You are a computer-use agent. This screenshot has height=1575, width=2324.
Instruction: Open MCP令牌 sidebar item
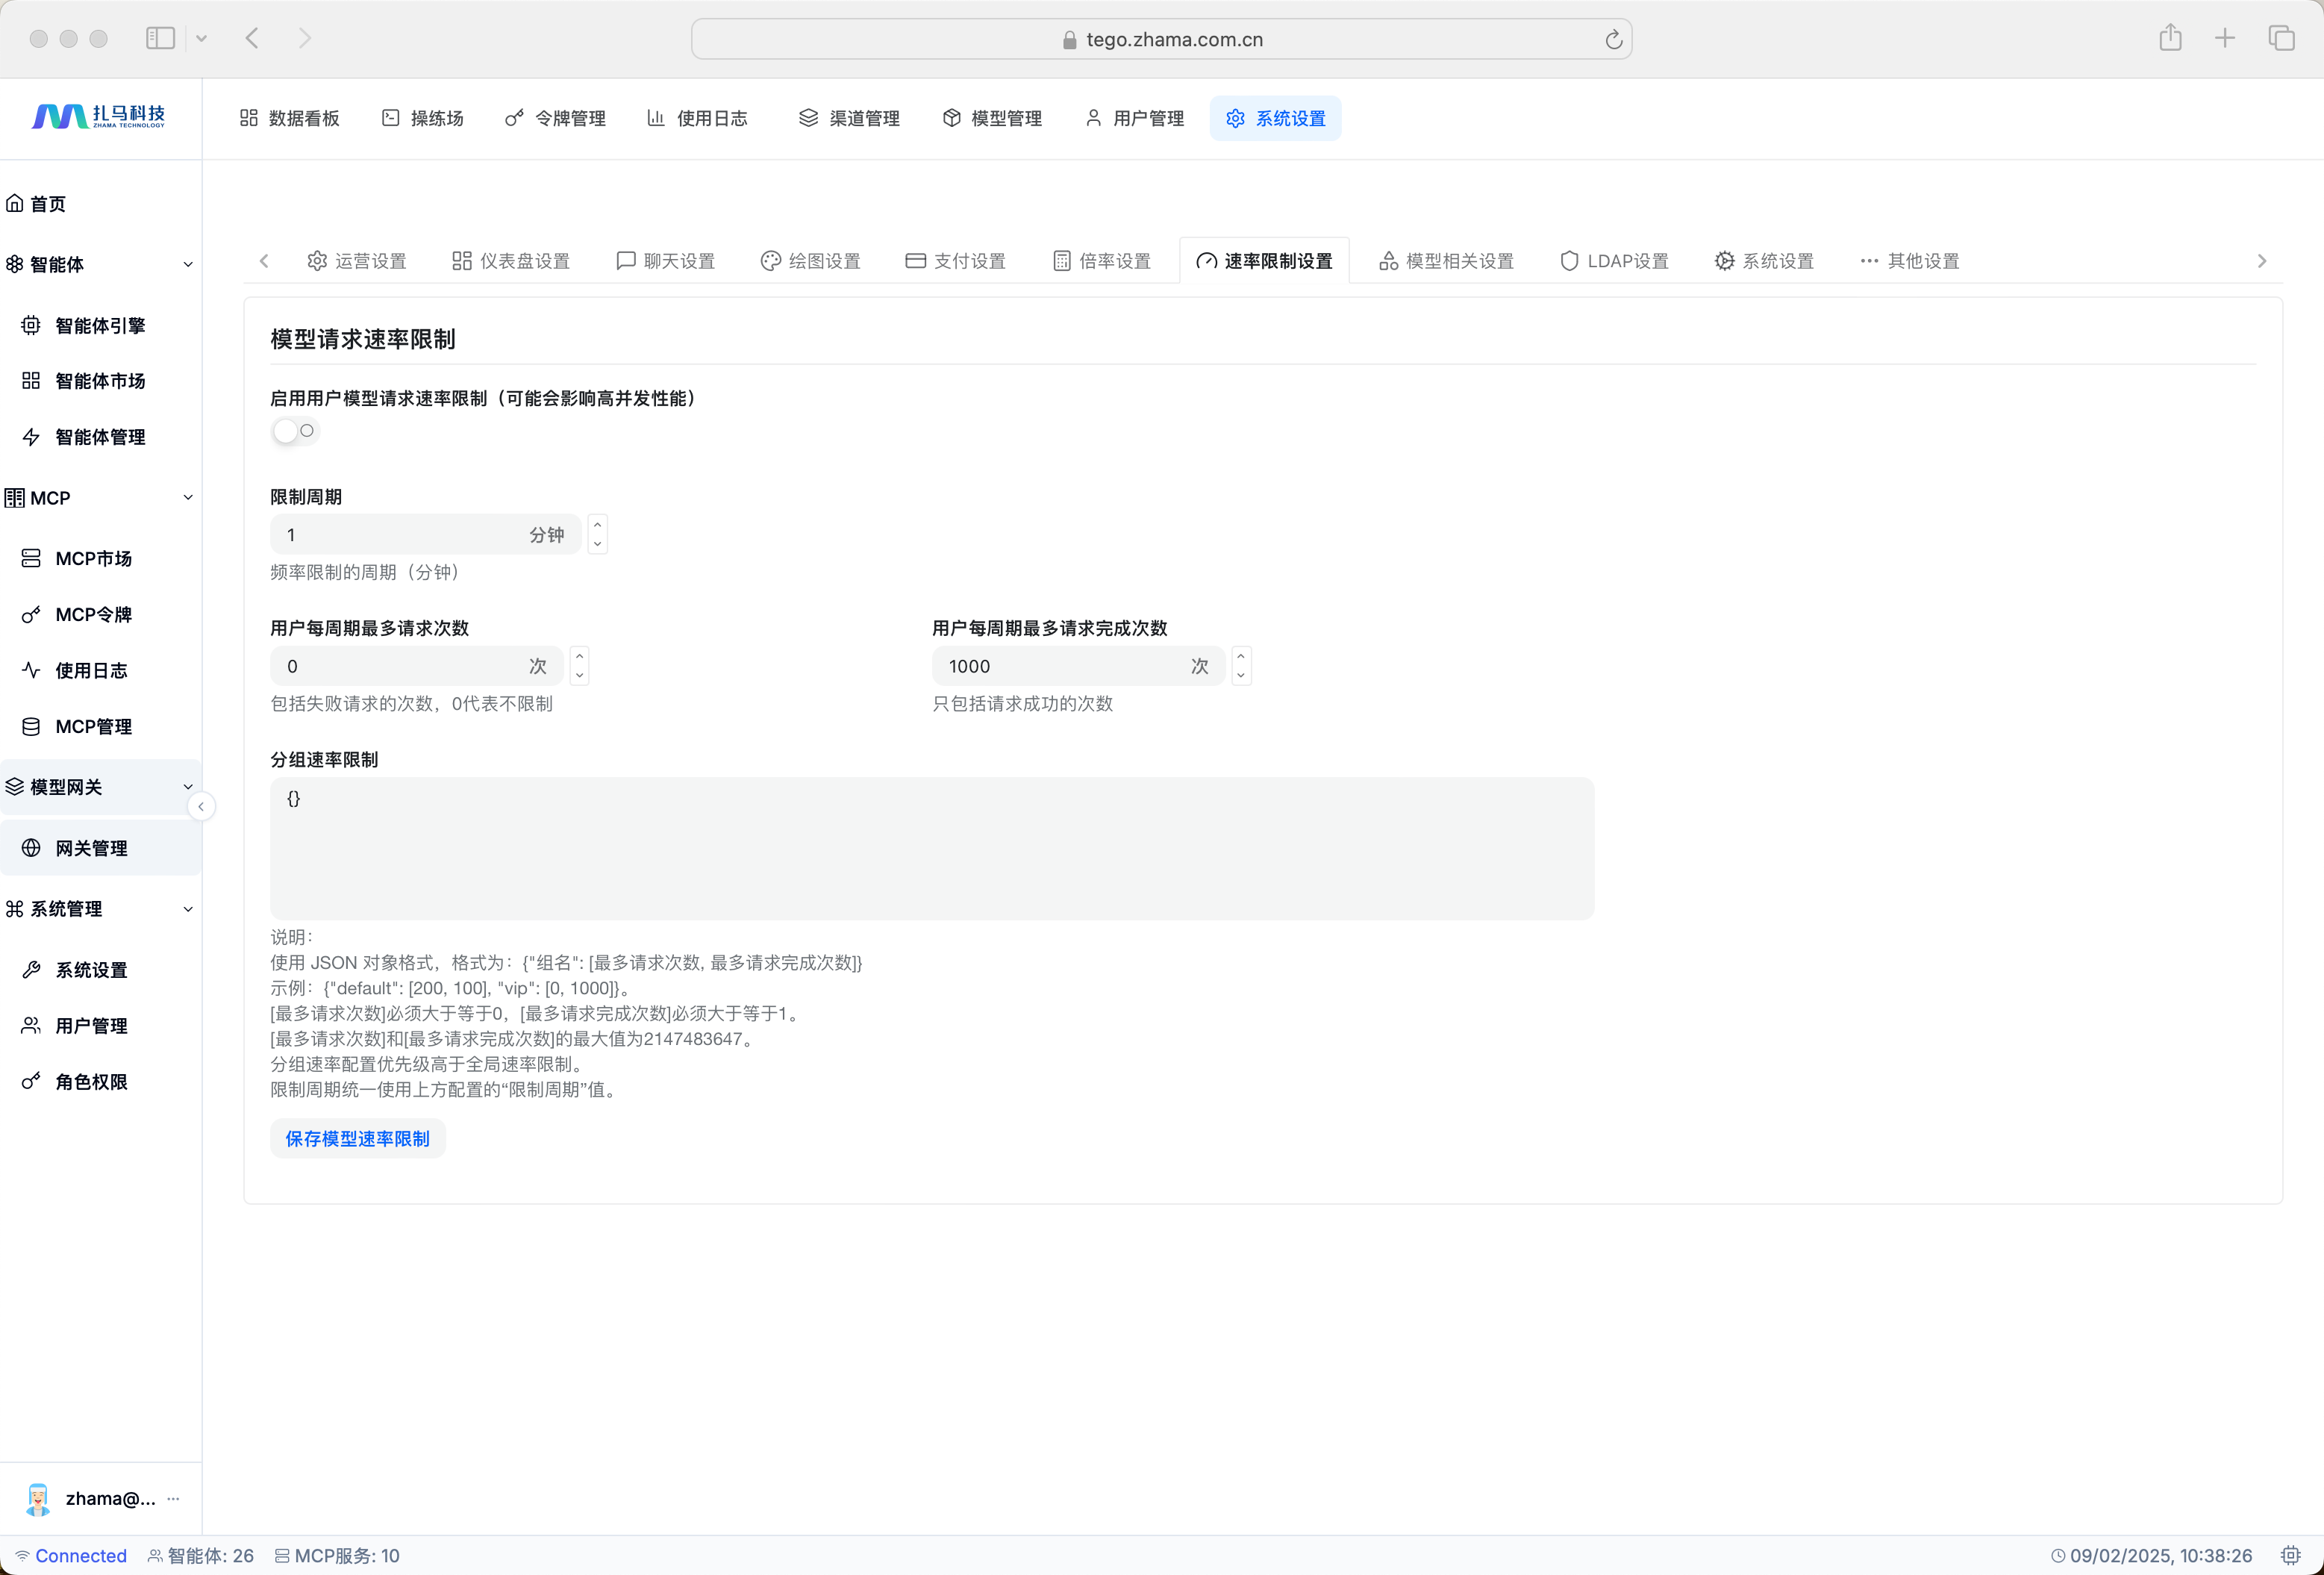93,614
